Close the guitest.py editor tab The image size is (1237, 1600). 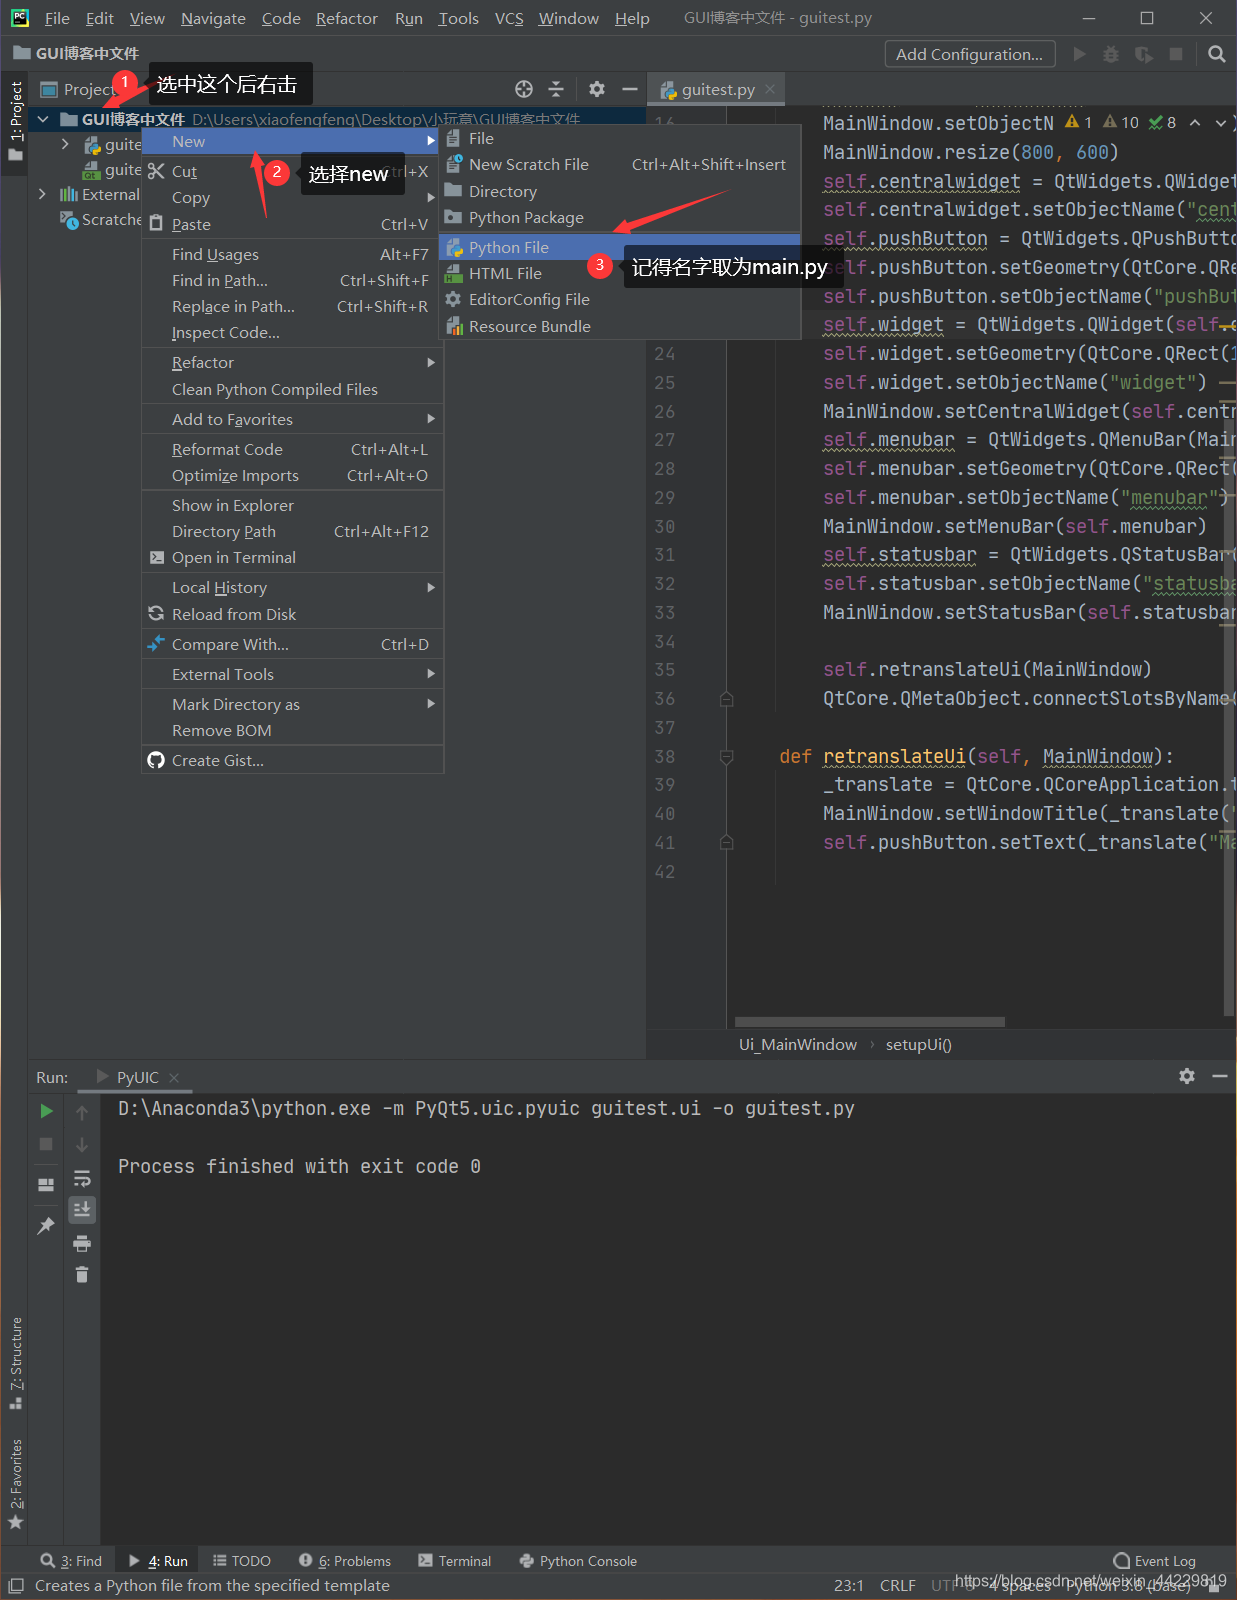(770, 89)
